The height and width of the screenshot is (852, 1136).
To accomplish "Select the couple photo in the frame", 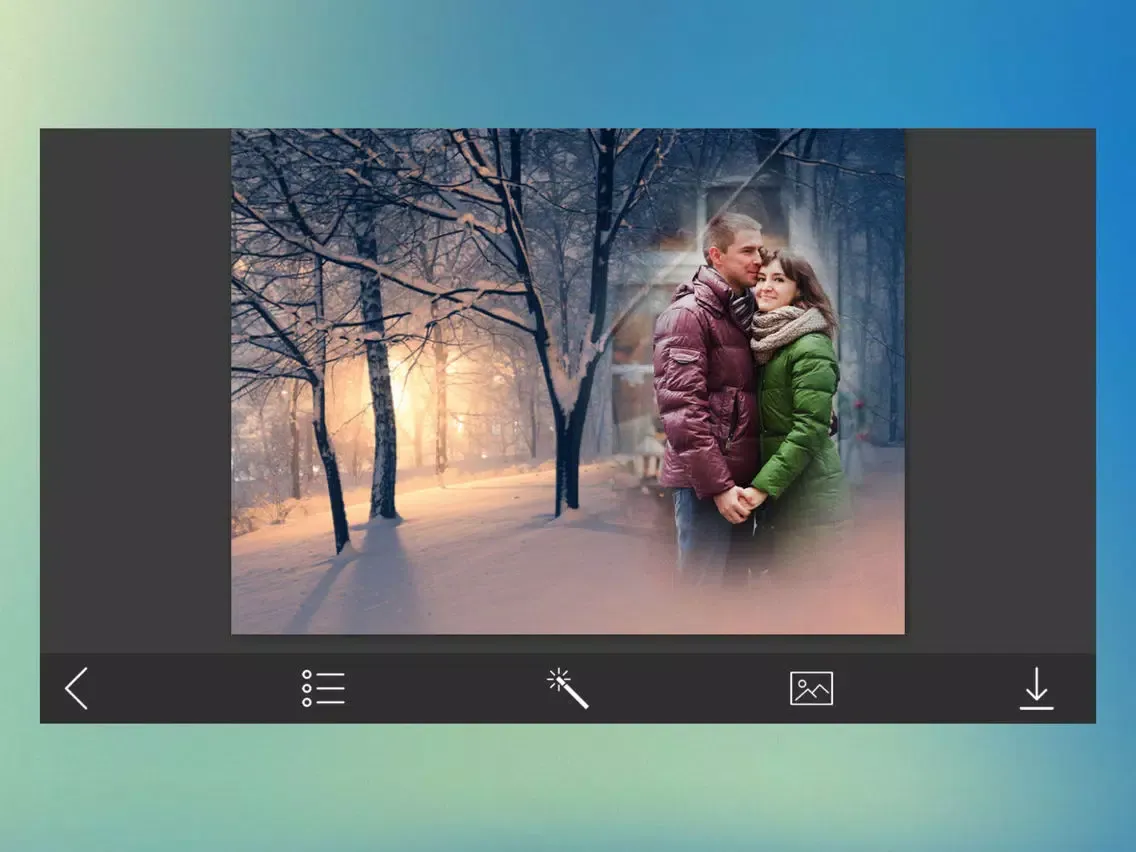I will coord(751,400).
